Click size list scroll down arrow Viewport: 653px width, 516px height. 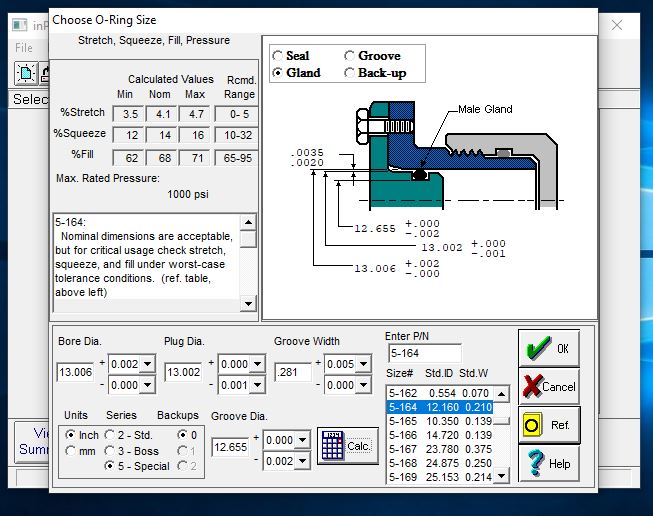coord(501,475)
